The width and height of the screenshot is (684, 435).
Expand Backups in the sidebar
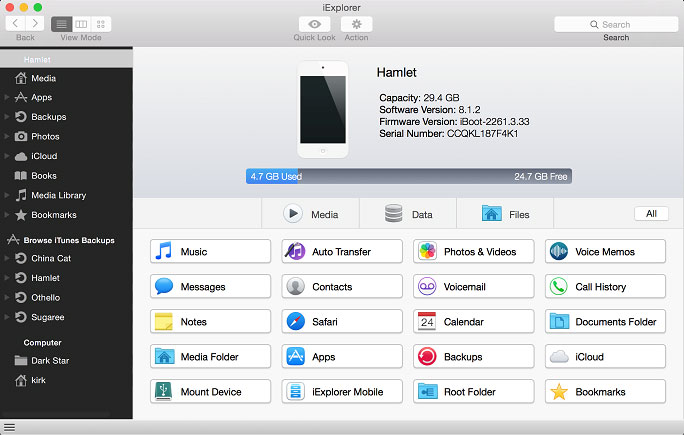[x=7, y=116]
